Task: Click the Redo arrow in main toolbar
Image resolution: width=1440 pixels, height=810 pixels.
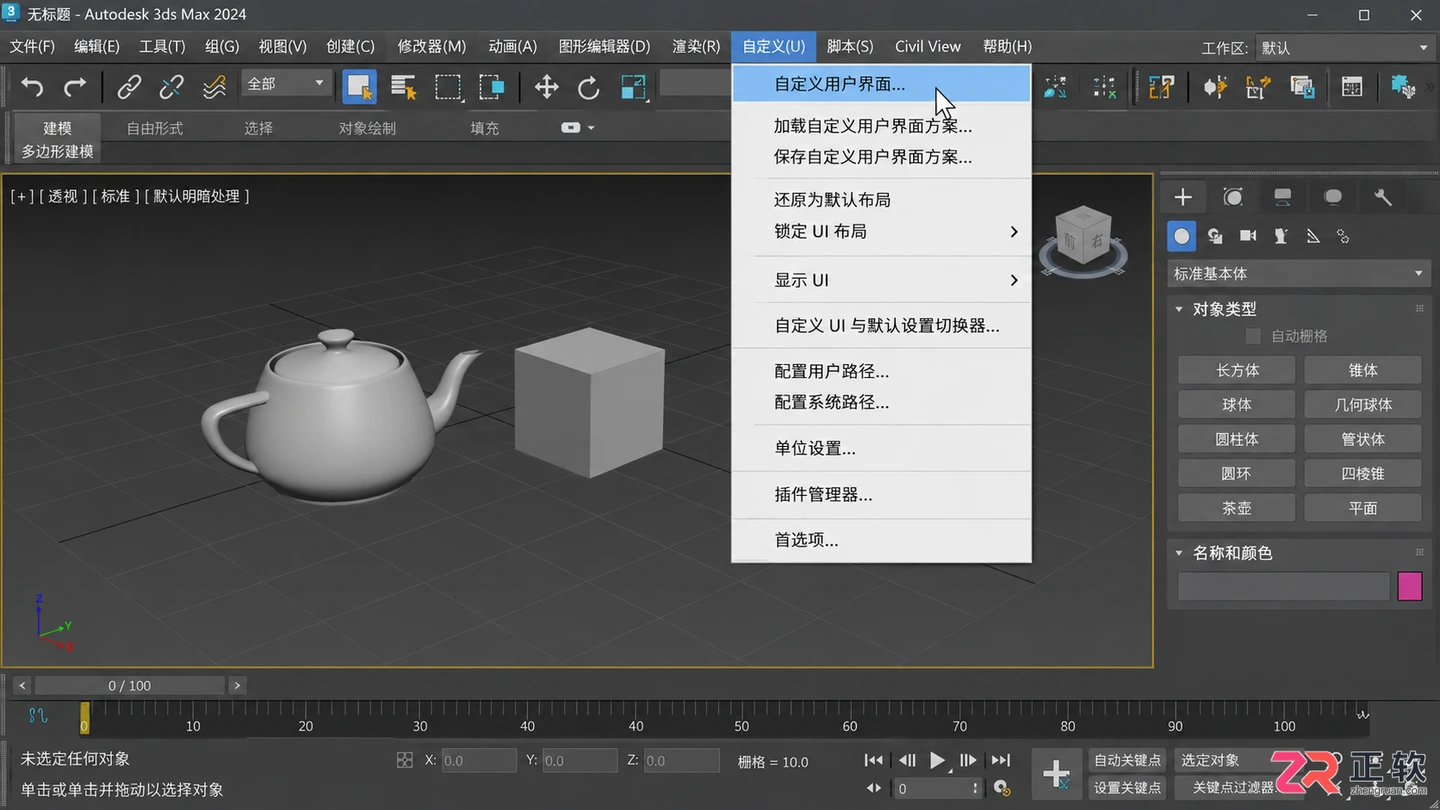Action: pyautogui.click(x=75, y=87)
